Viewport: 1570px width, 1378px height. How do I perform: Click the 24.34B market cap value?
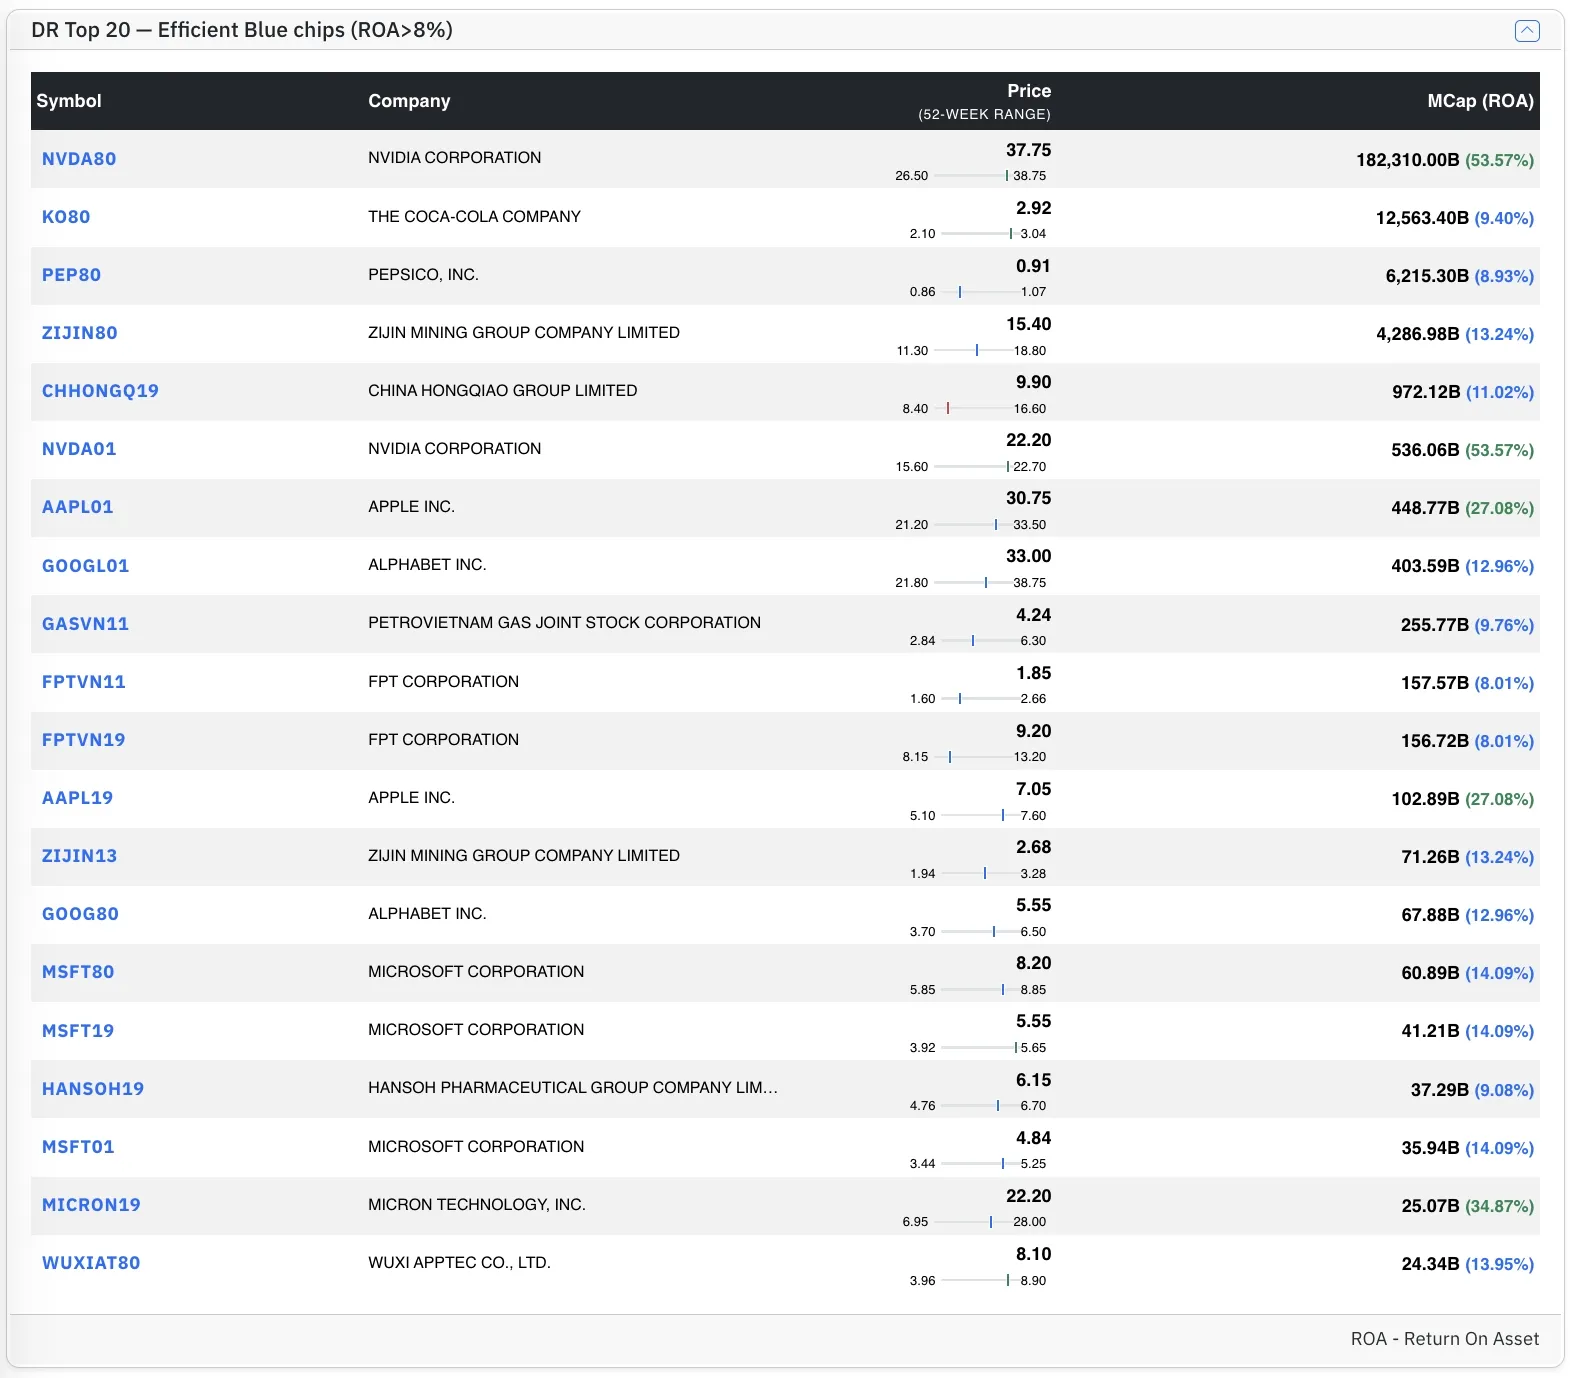[x=1431, y=1264]
